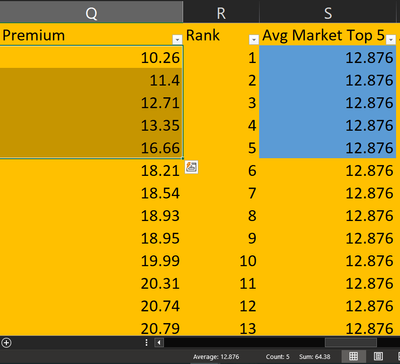Select the Rank 9 cell
The image size is (400, 364).
pyautogui.click(x=221, y=238)
